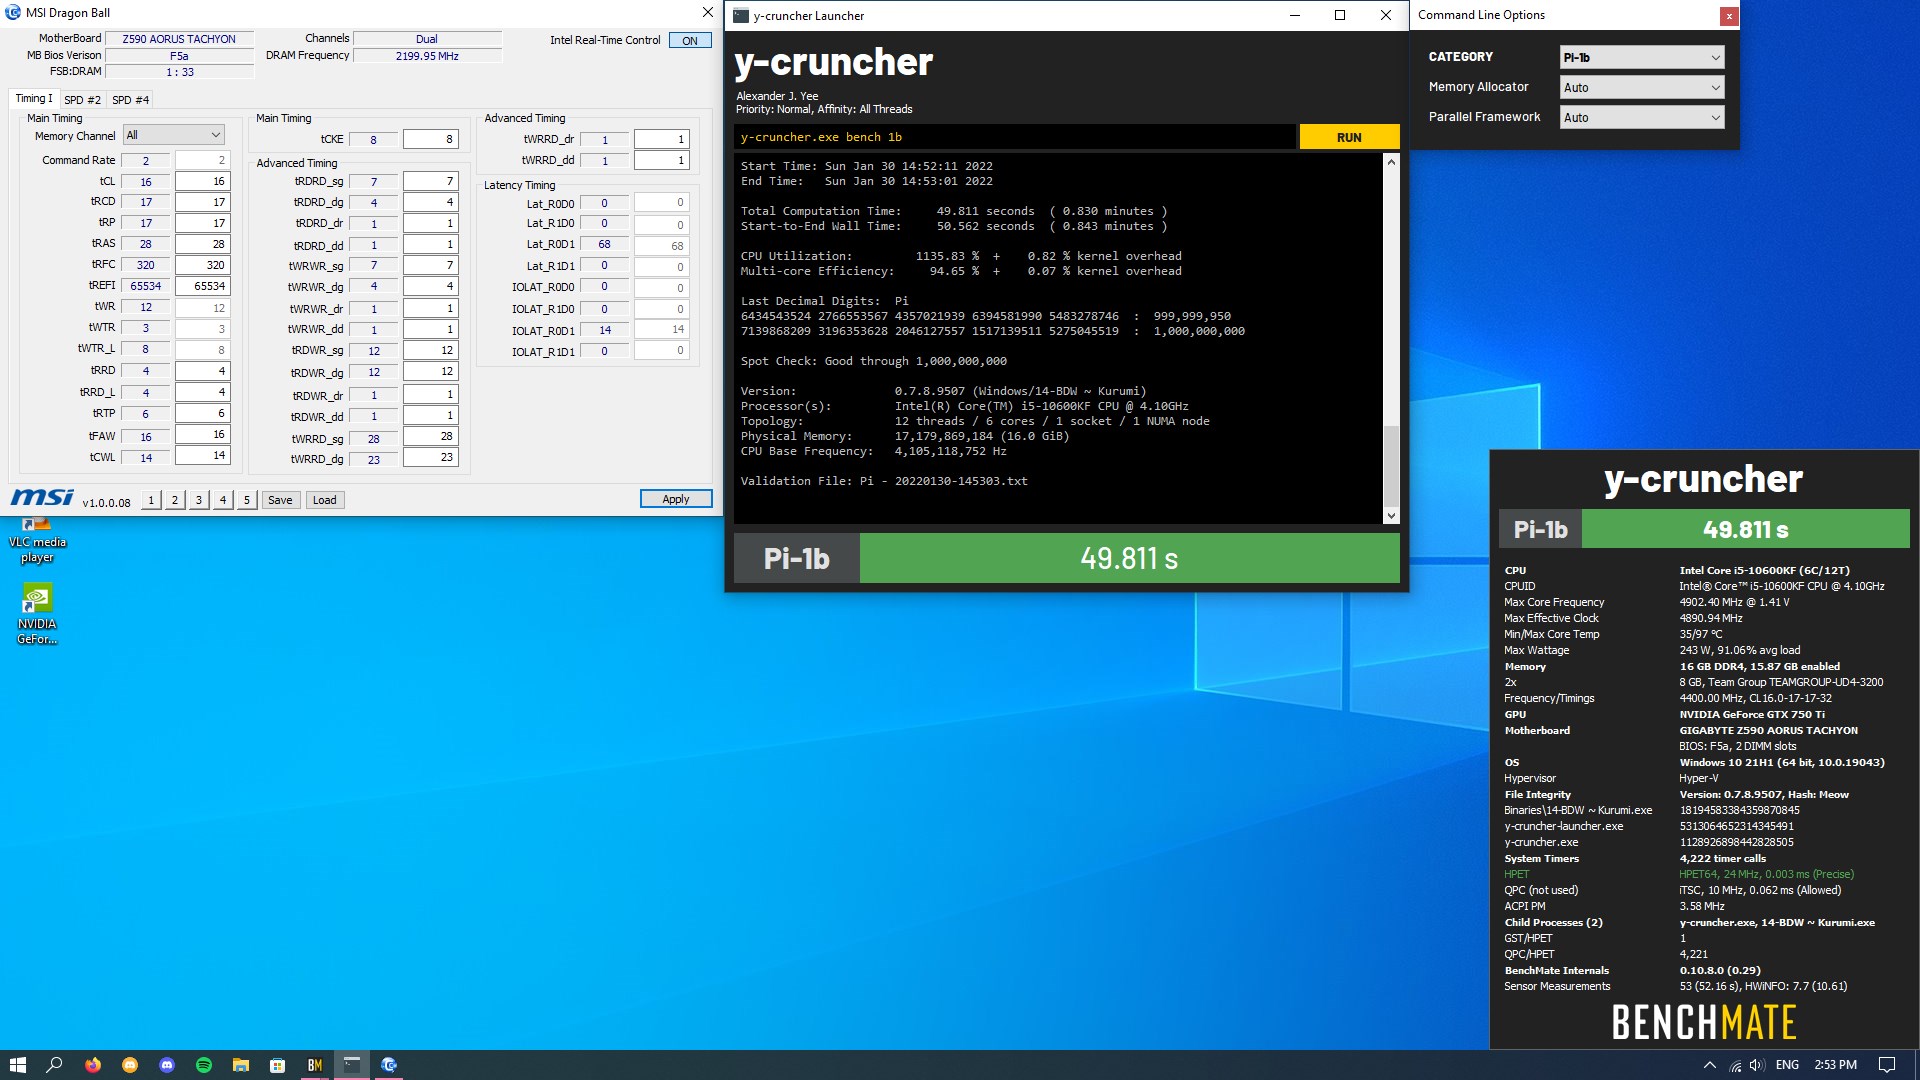Open the volume tray icon
The height and width of the screenshot is (1080, 1920).
(1757, 1065)
